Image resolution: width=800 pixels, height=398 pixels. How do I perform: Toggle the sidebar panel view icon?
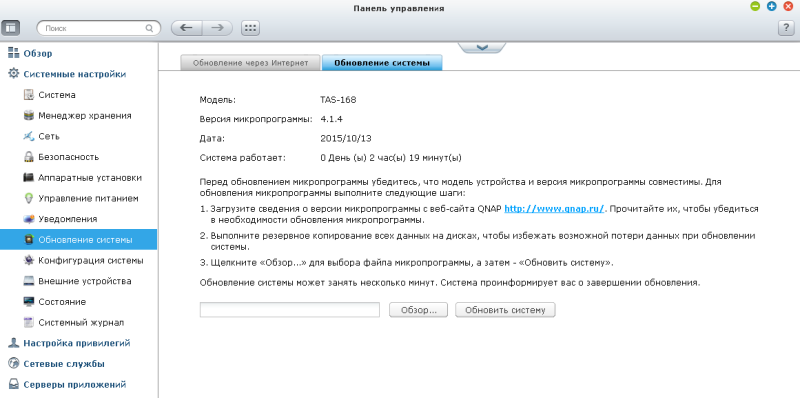tap(11, 28)
